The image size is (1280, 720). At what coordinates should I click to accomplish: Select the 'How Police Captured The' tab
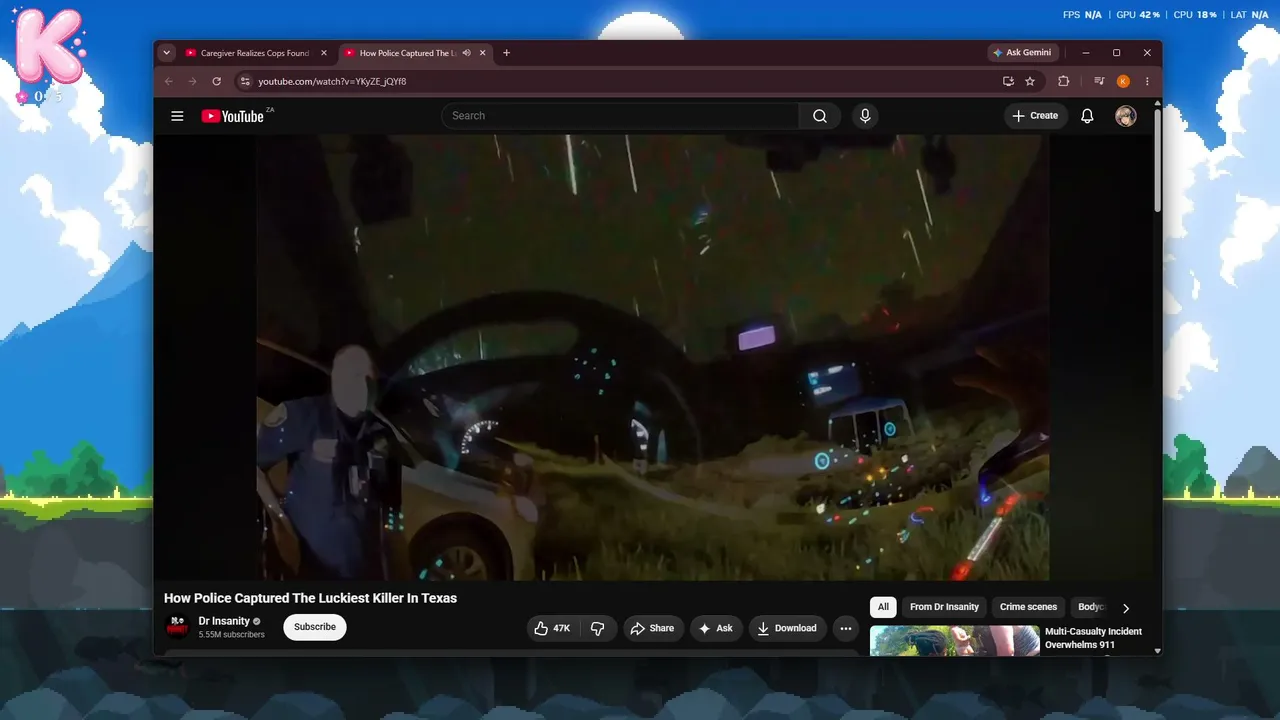click(x=414, y=53)
